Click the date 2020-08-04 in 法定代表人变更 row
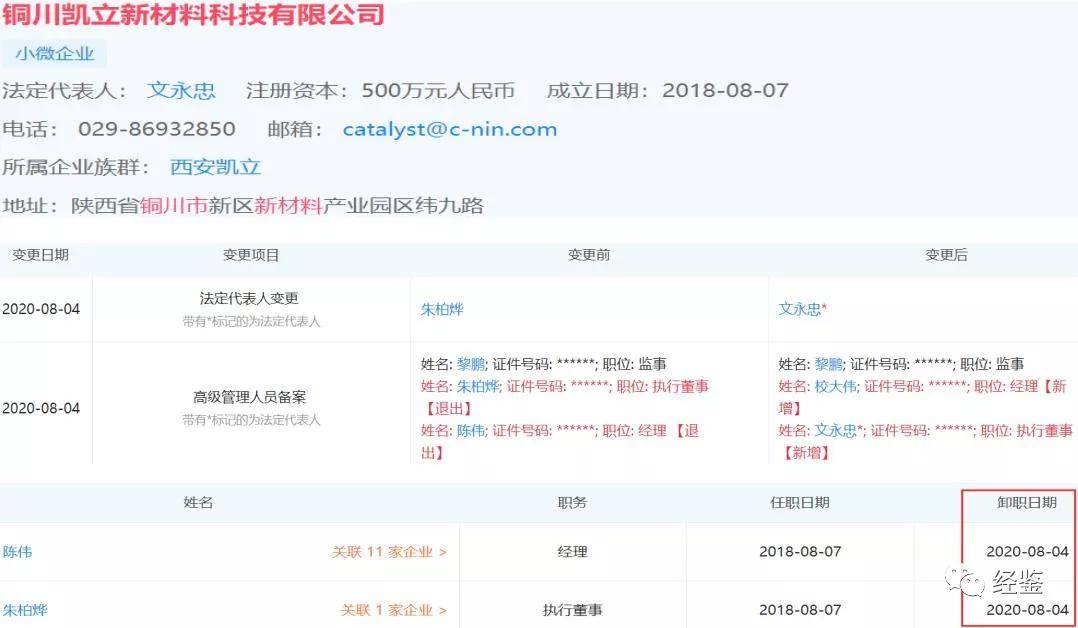This screenshot has height=628, width=1078. tap(41, 310)
